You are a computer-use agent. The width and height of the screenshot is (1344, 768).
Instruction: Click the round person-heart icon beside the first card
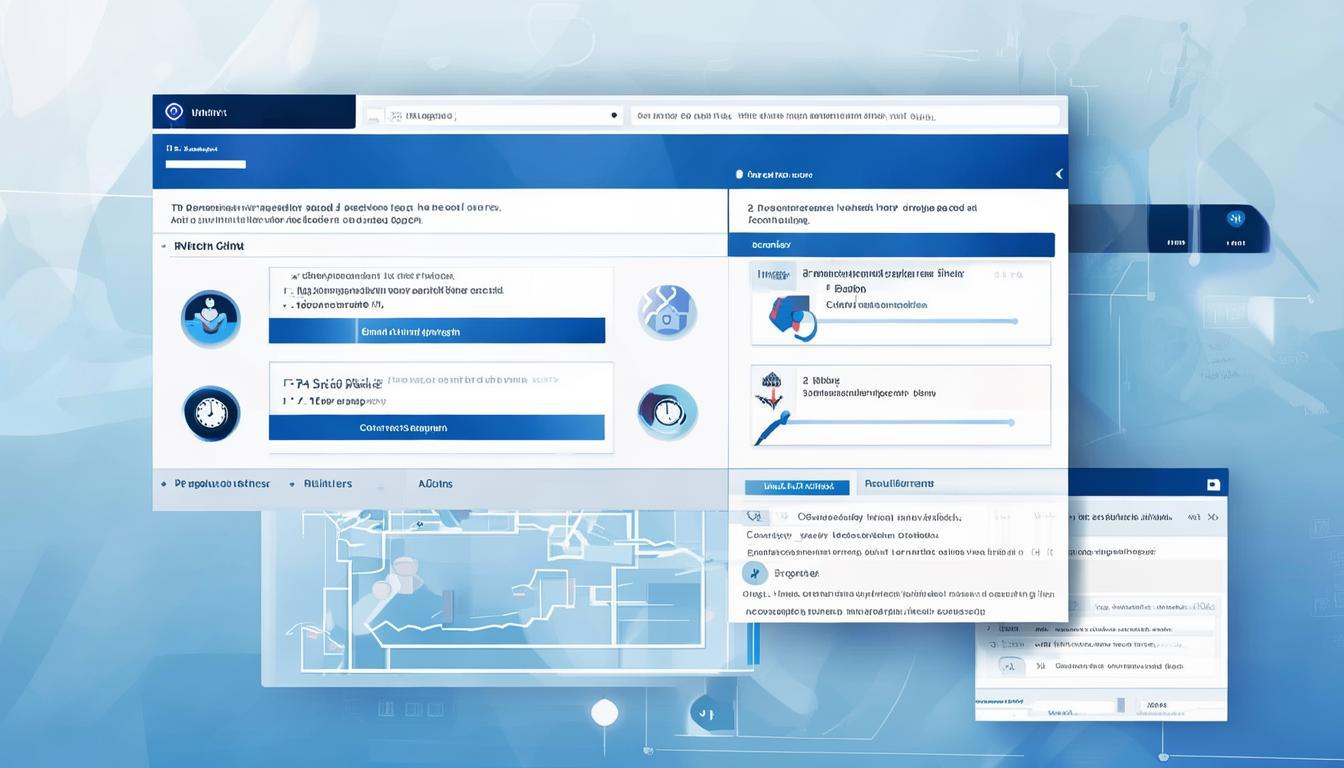210,319
